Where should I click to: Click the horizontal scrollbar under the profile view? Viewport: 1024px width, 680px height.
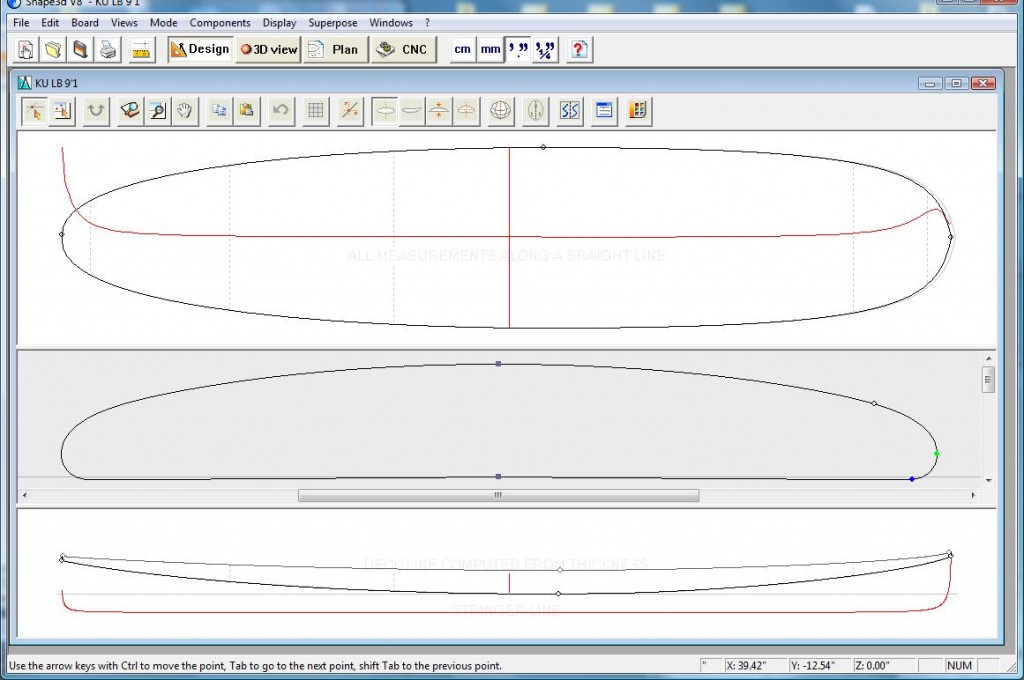coord(498,494)
